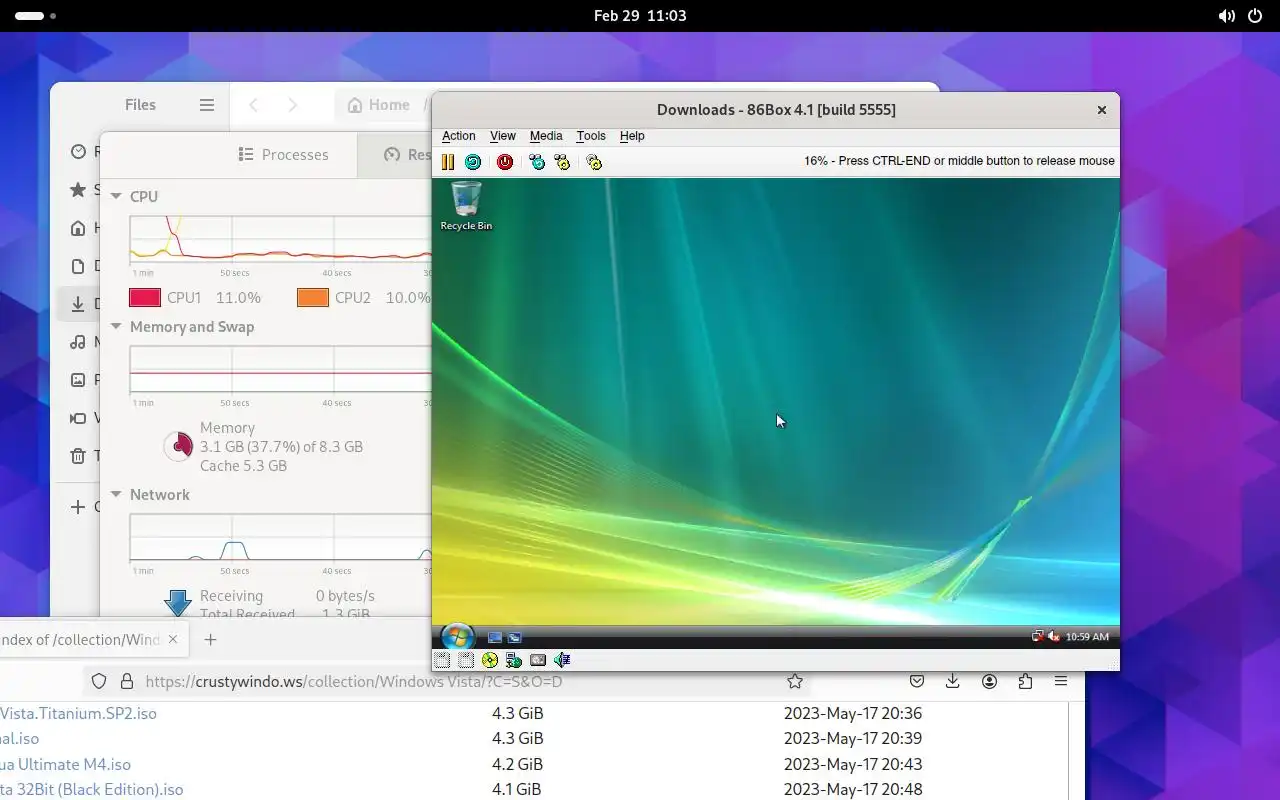Open 32Bit (Black Edition).iso link
Screen dimensions: 1280x800
92,790
